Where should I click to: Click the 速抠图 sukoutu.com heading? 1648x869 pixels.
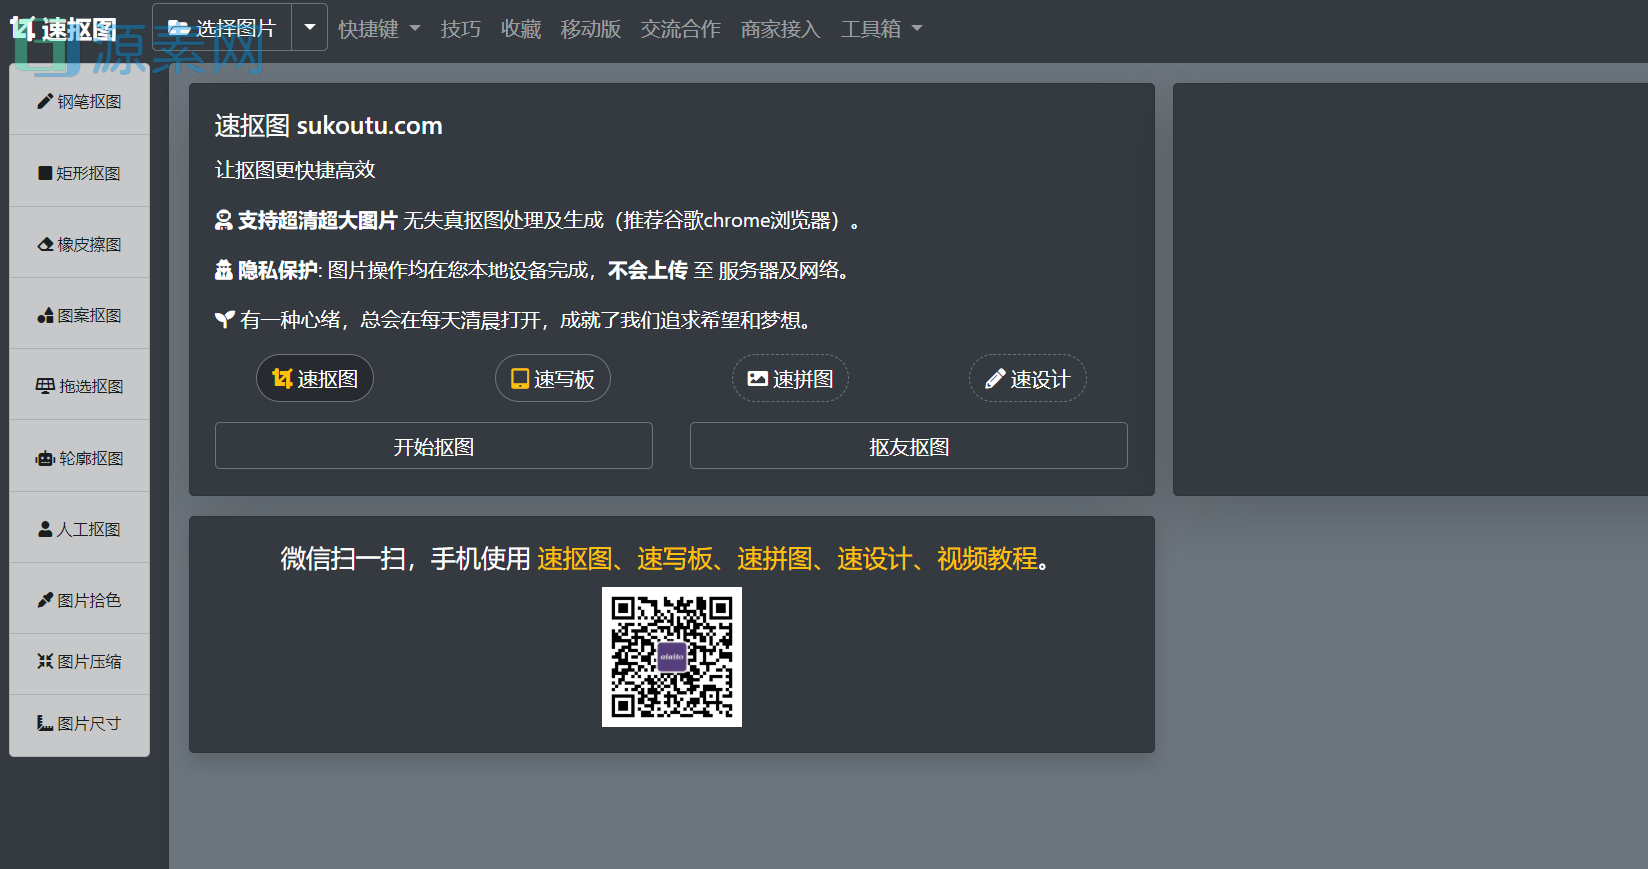(329, 126)
